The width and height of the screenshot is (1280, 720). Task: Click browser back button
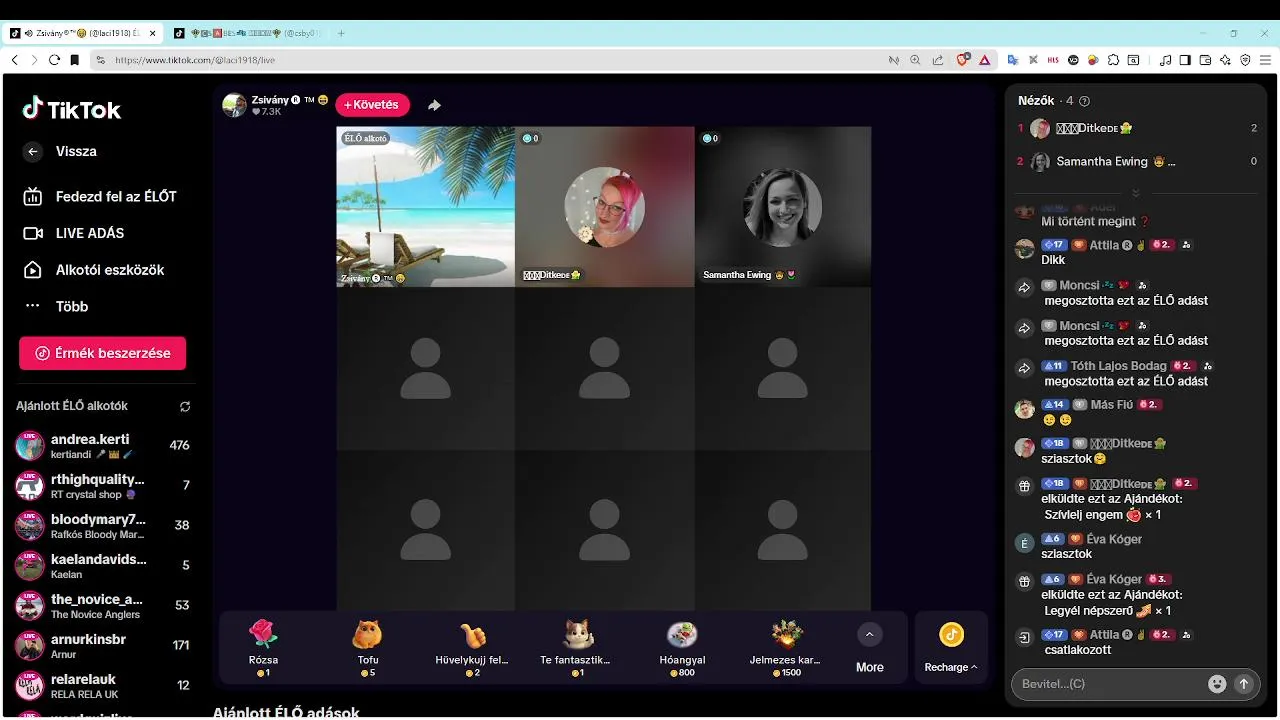14,60
